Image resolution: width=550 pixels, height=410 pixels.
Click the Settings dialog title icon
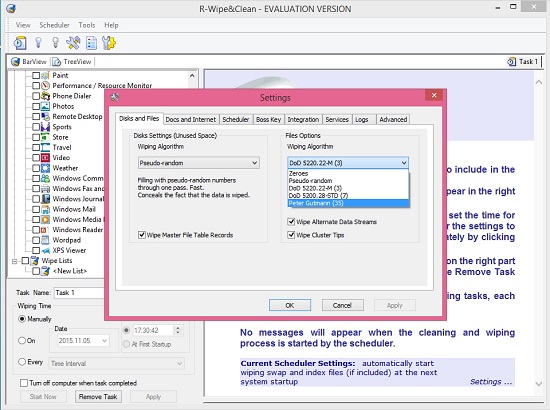(x=115, y=97)
